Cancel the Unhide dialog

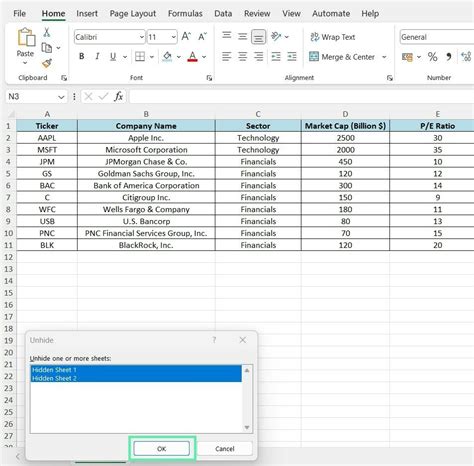225,449
